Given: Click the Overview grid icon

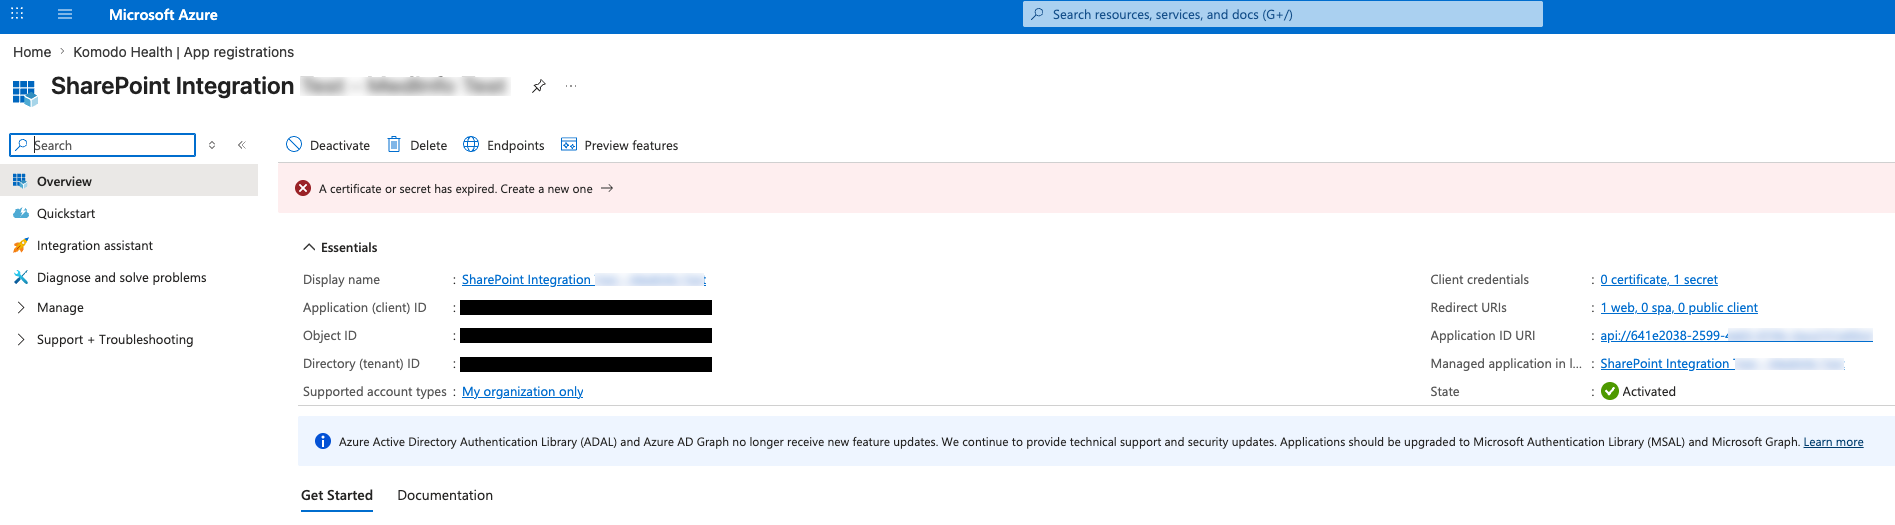Looking at the screenshot, I should click(x=20, y=181).
